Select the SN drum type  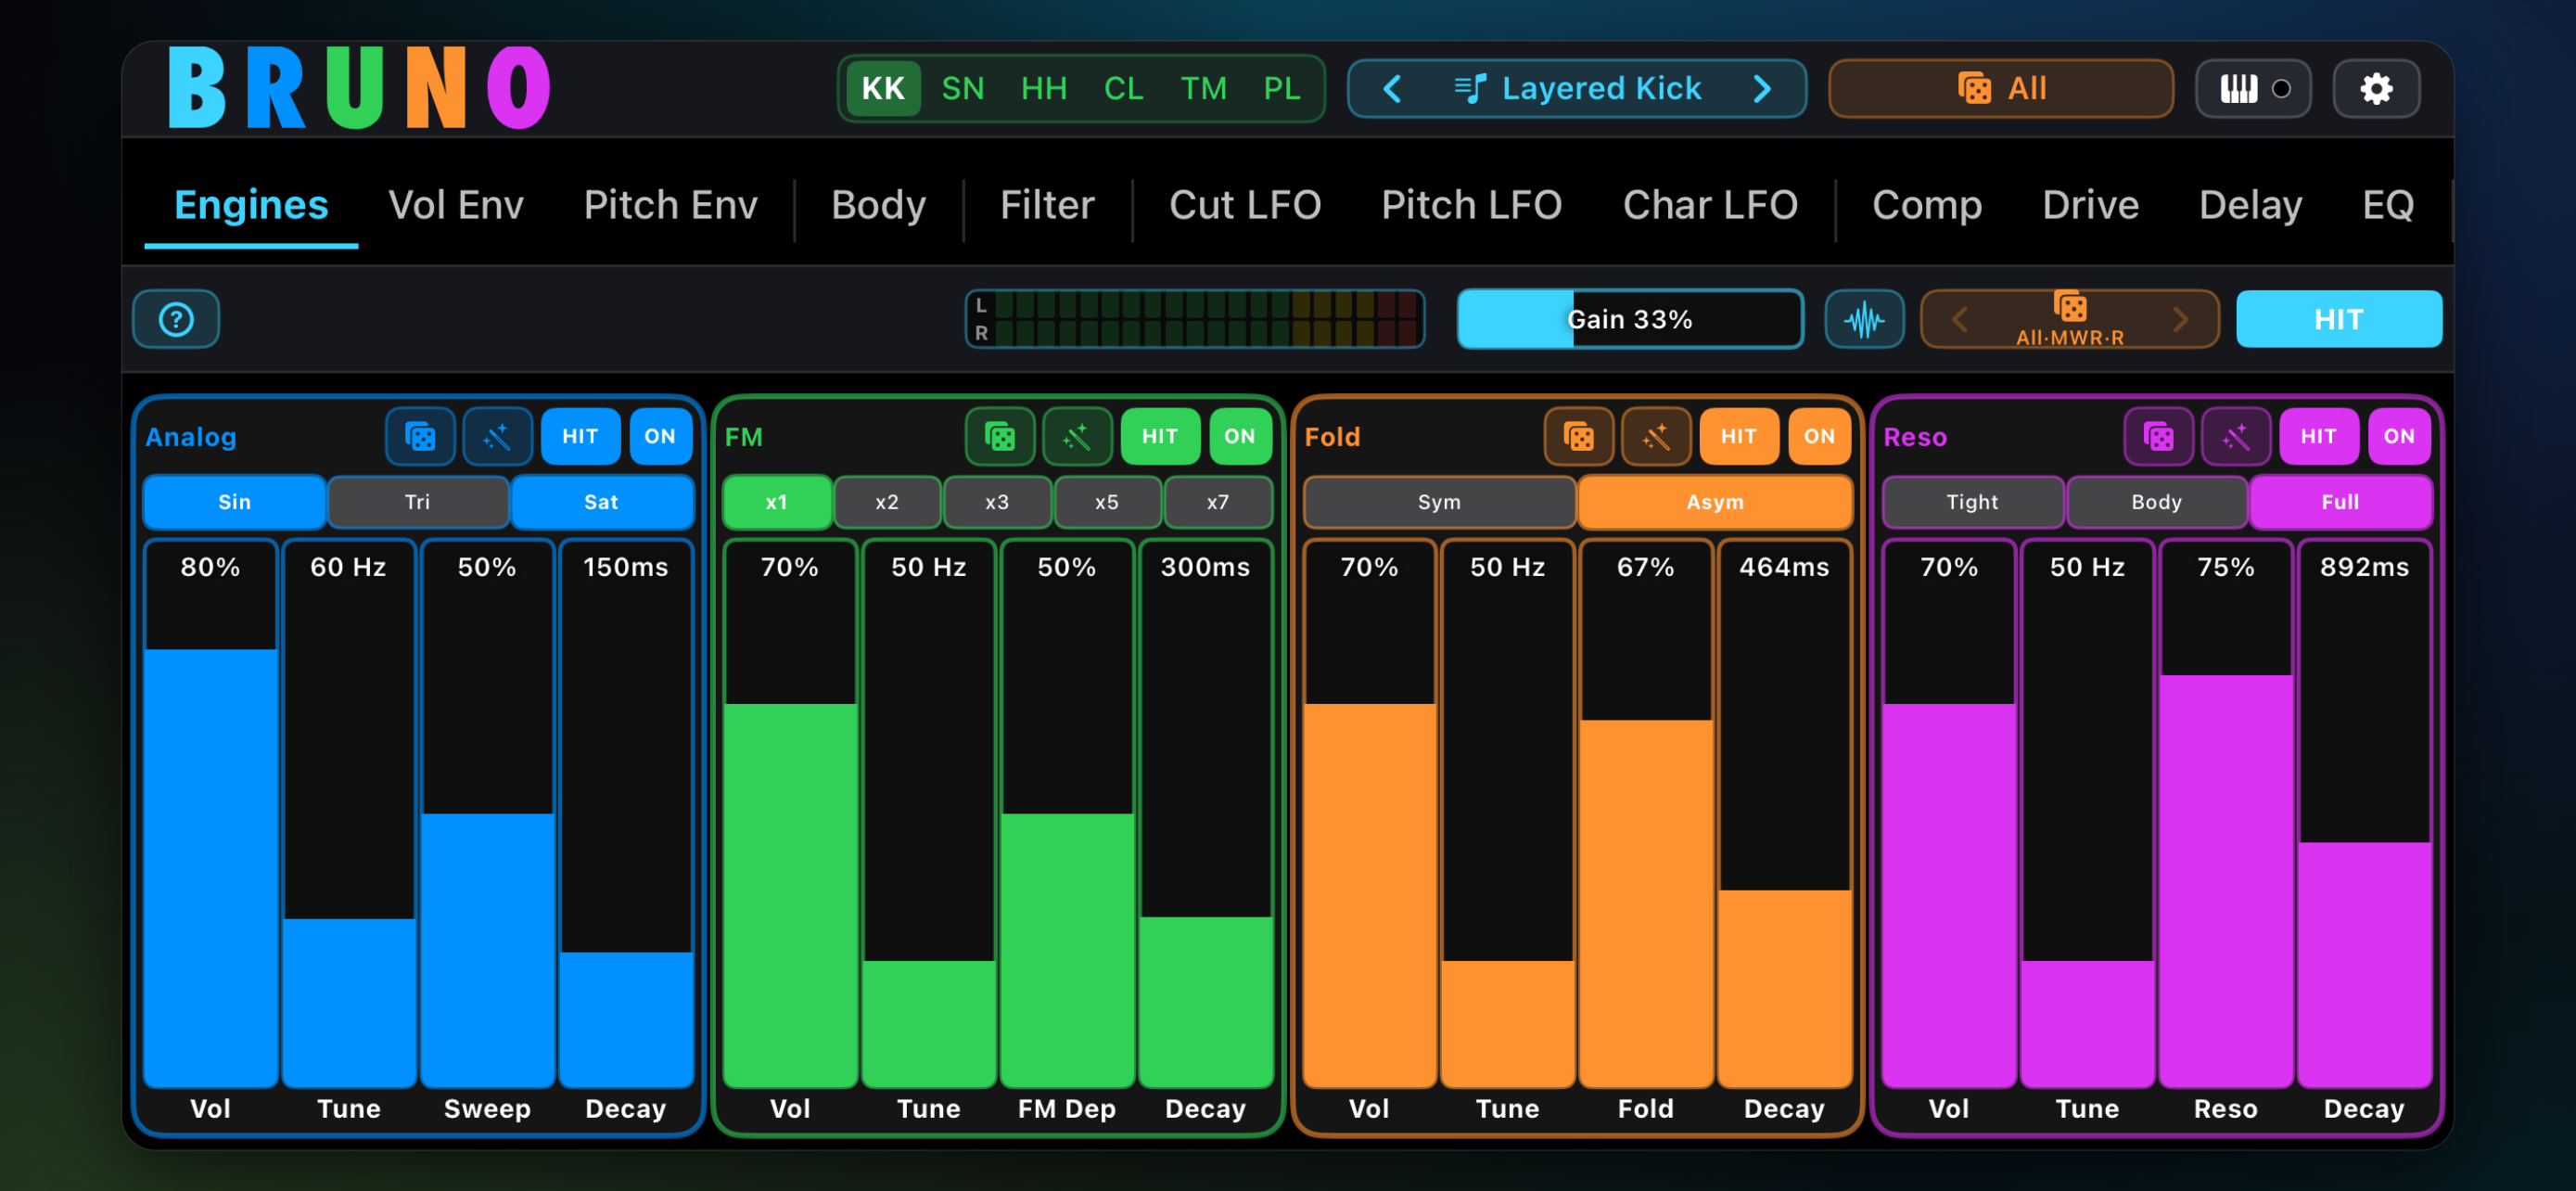coord(962,89)
